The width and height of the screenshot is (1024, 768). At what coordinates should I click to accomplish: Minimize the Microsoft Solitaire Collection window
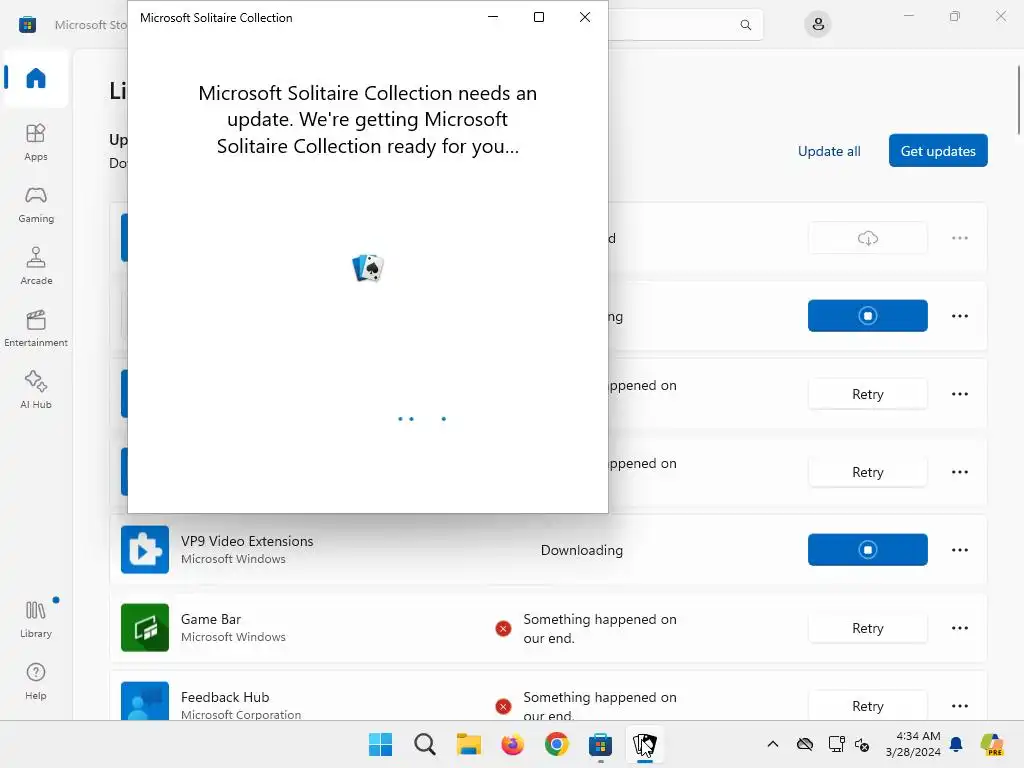[x=493, y=17]
